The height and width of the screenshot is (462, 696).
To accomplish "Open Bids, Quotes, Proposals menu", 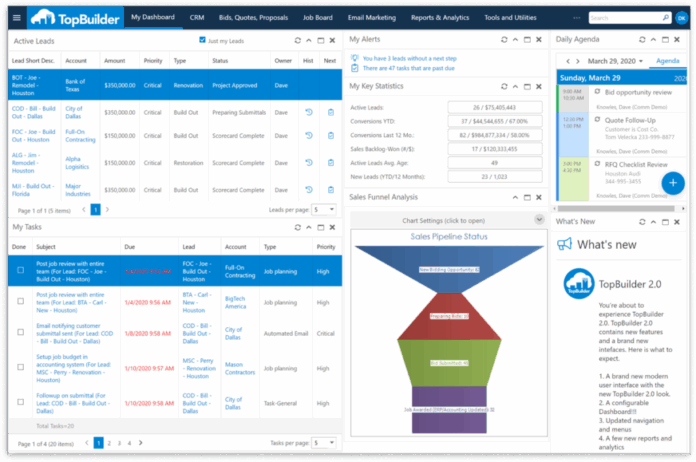I will [253, 18].
